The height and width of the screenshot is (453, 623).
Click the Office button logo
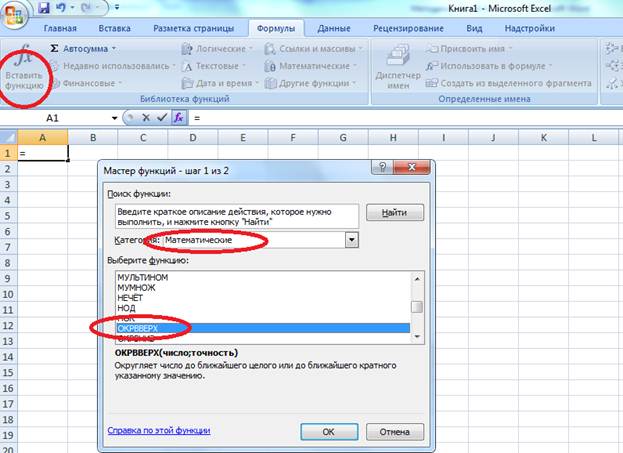[14, 15]
